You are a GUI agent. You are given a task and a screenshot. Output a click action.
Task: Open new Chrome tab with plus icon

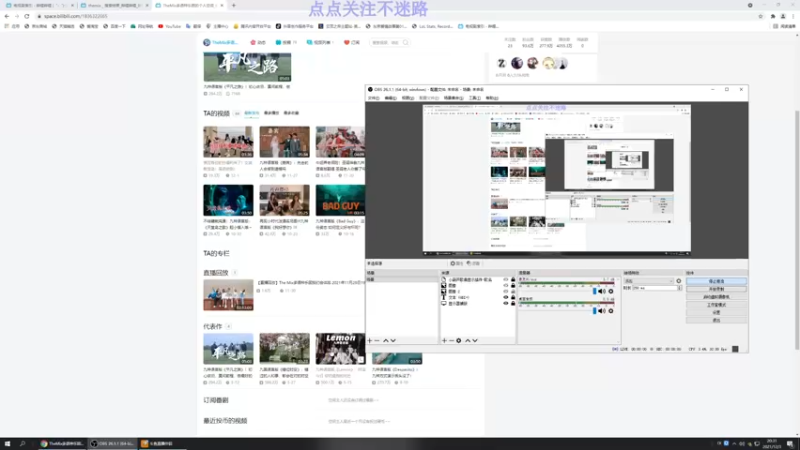pos(234,5)
